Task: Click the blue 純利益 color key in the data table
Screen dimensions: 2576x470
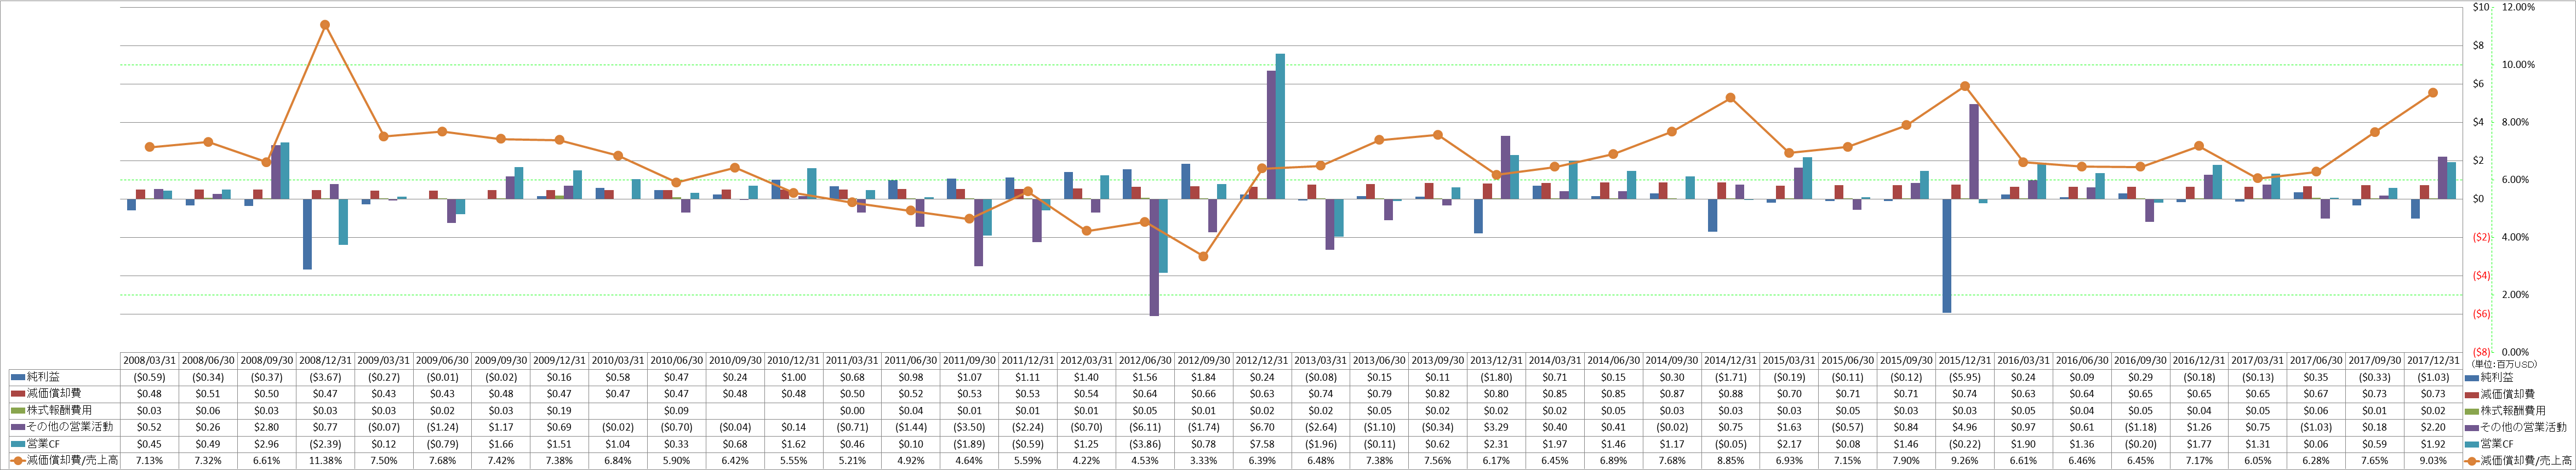Action: coord(17,377)
